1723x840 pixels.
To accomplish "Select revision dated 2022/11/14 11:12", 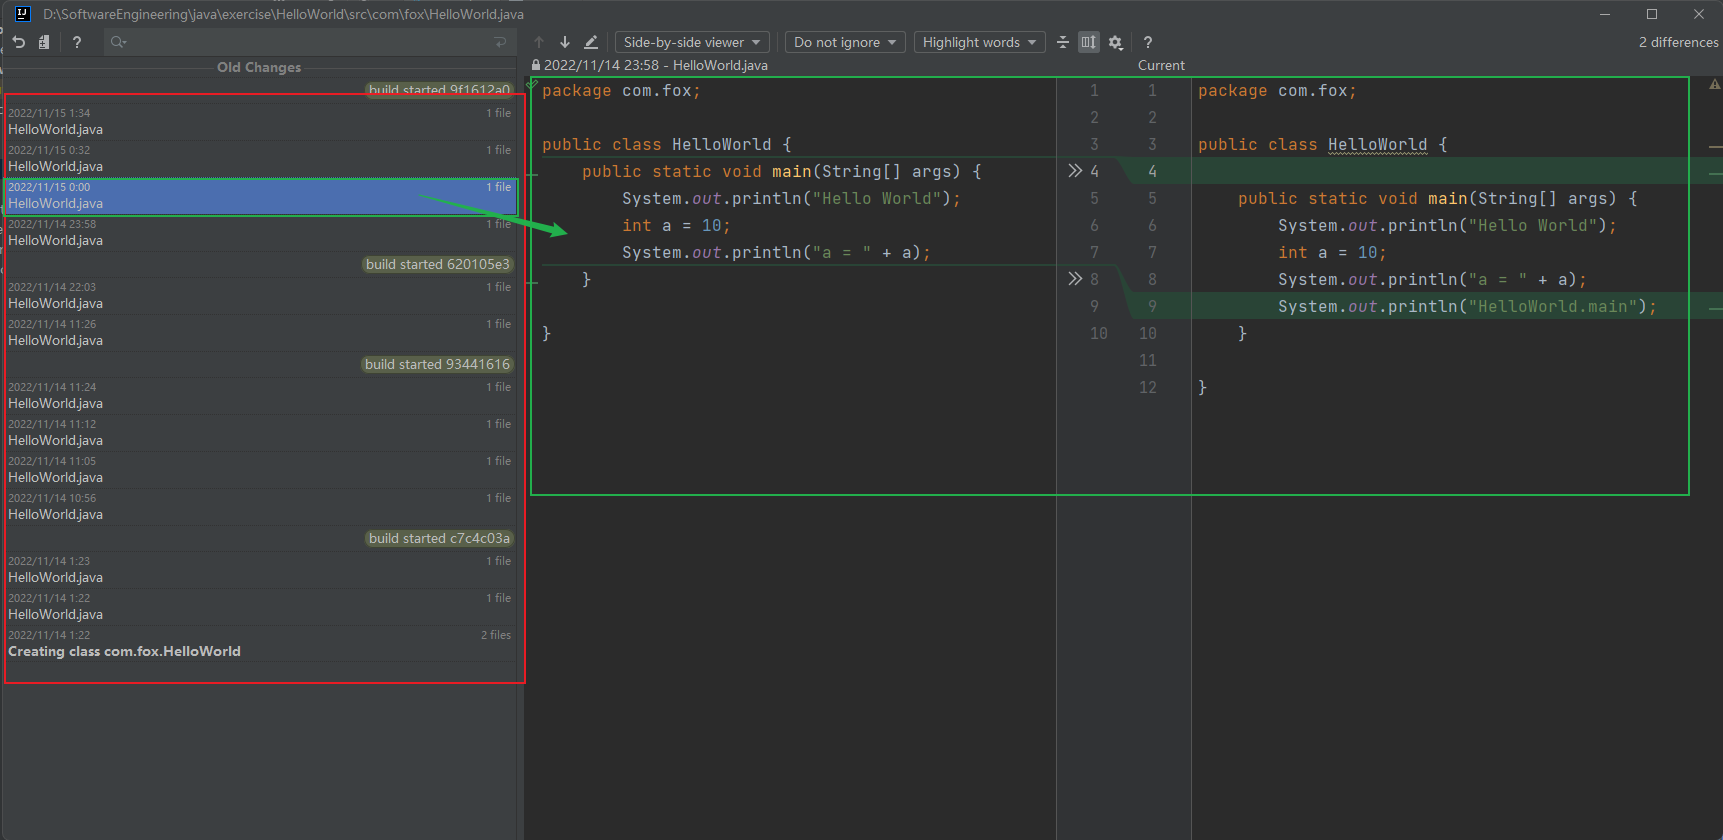I will pyautogui.click(x=259, y=433).
